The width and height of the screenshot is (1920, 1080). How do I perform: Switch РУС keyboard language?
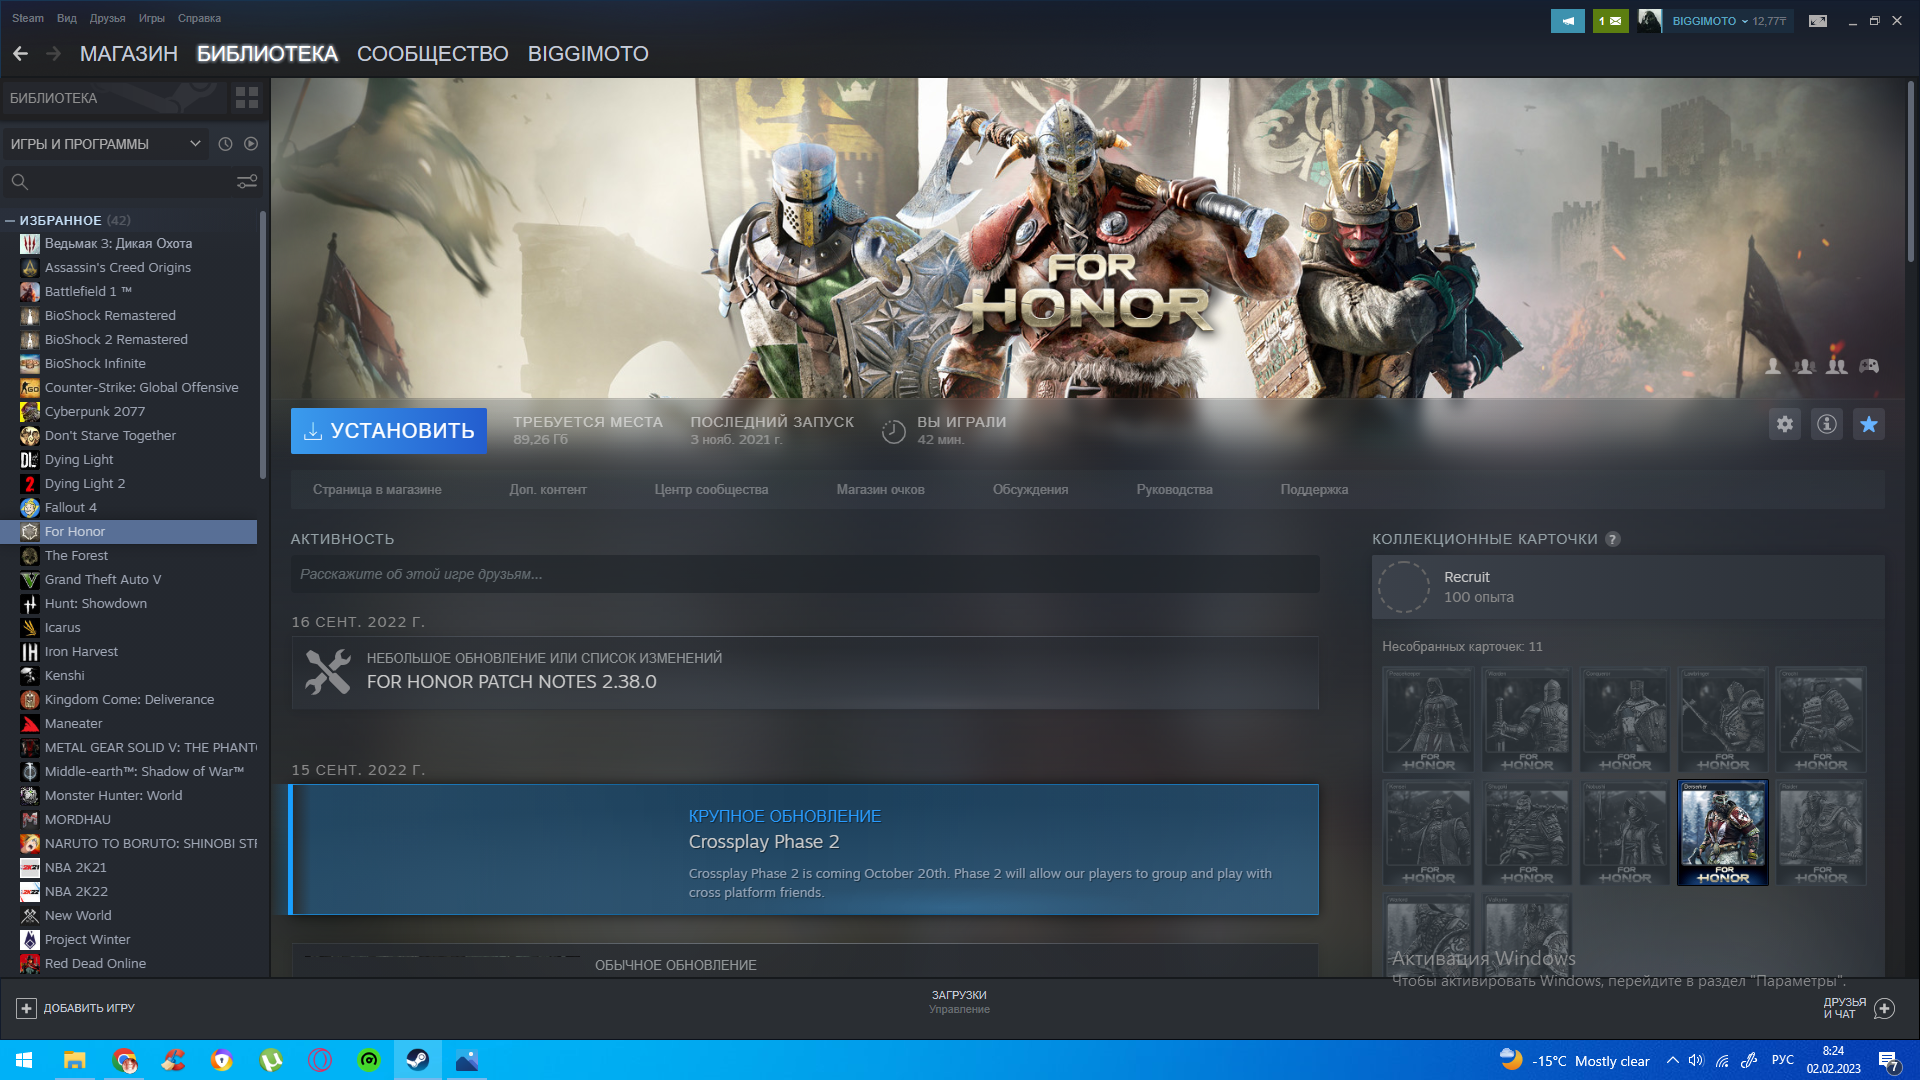coord(1783,1060)
